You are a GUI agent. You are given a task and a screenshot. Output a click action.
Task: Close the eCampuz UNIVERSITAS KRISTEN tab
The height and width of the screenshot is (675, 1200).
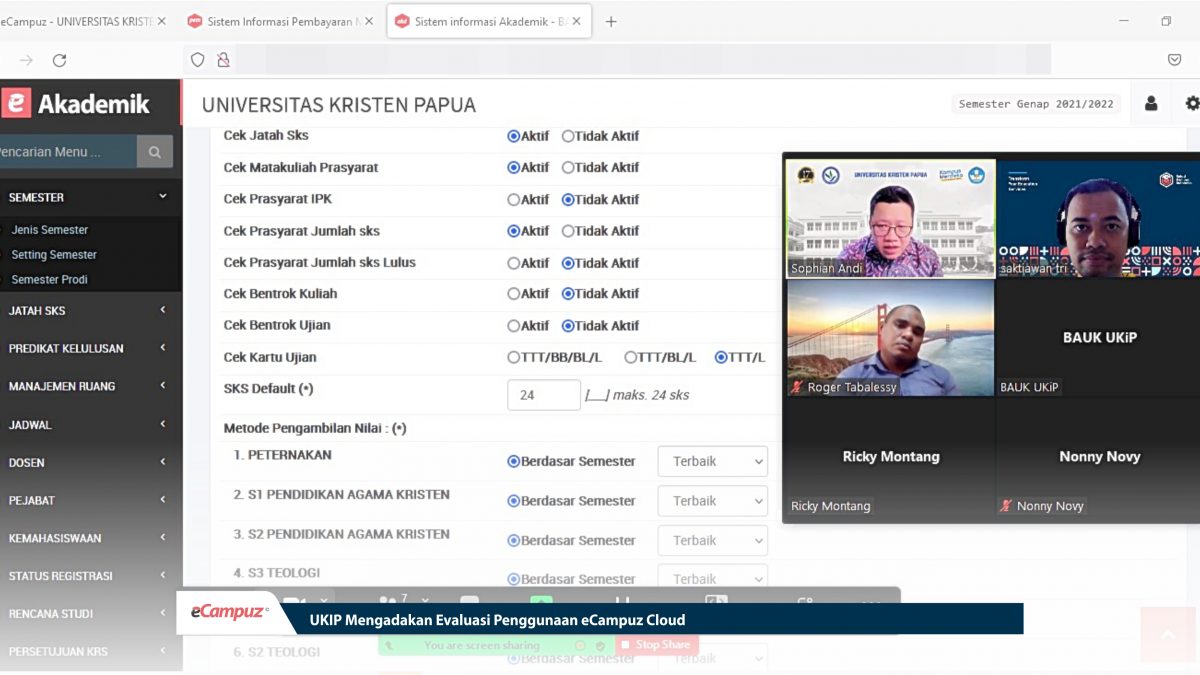[162, 21]
